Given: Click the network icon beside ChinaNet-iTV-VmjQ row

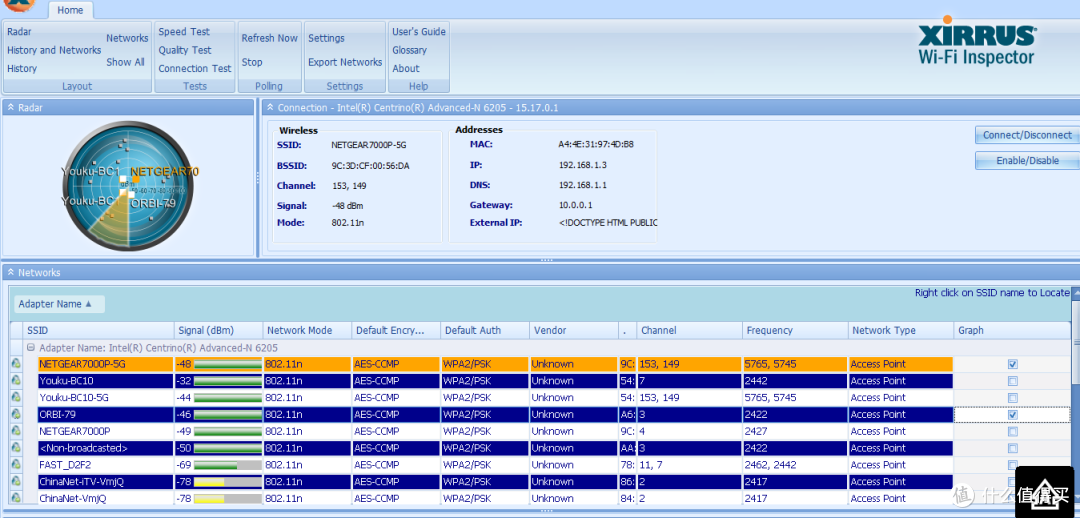Looking at the screenshot, I should 15,481.
